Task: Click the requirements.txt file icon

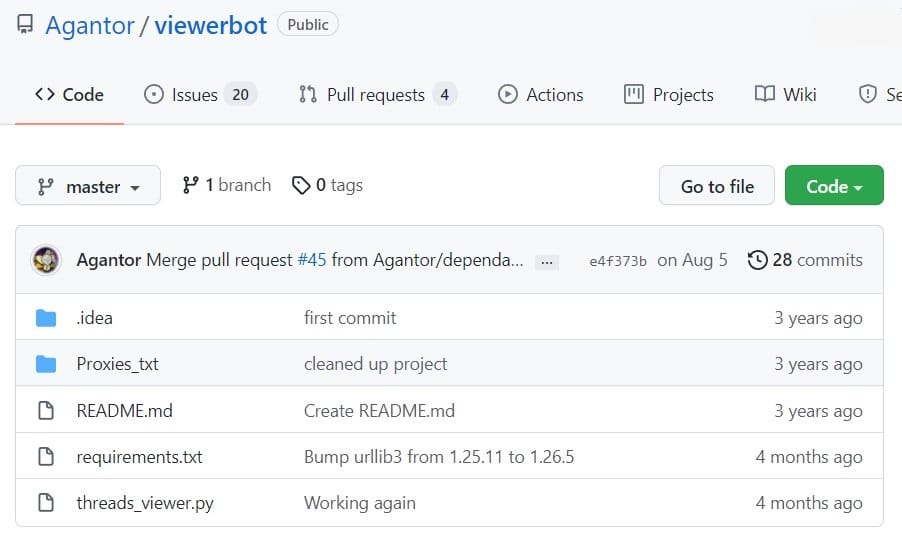Action: (x=46, y=456)
